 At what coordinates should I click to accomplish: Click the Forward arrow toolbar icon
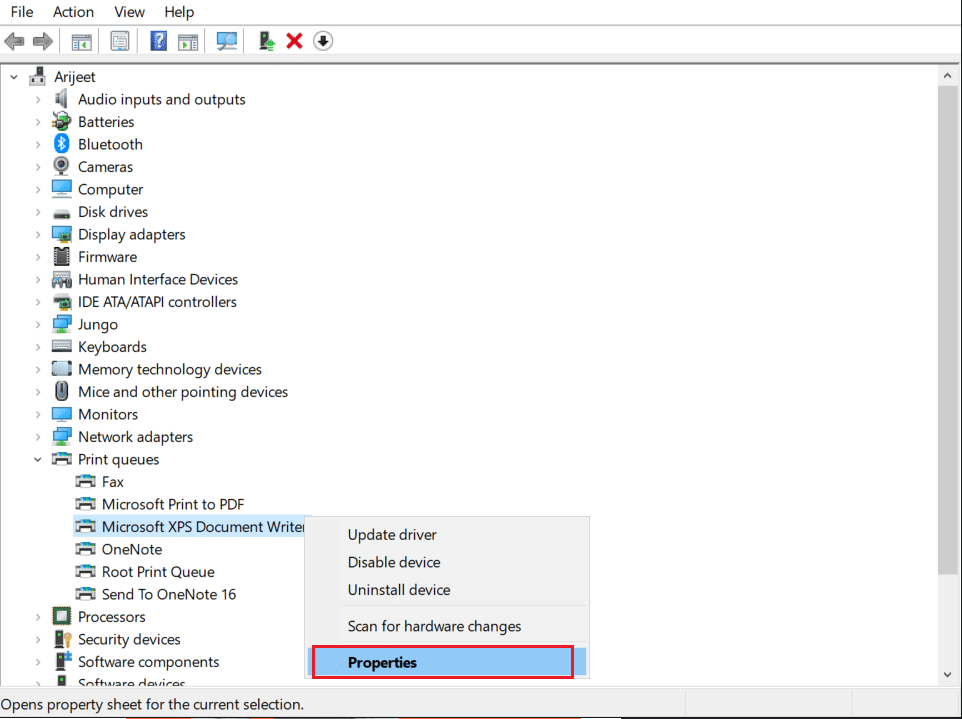(x=42, y=42)
